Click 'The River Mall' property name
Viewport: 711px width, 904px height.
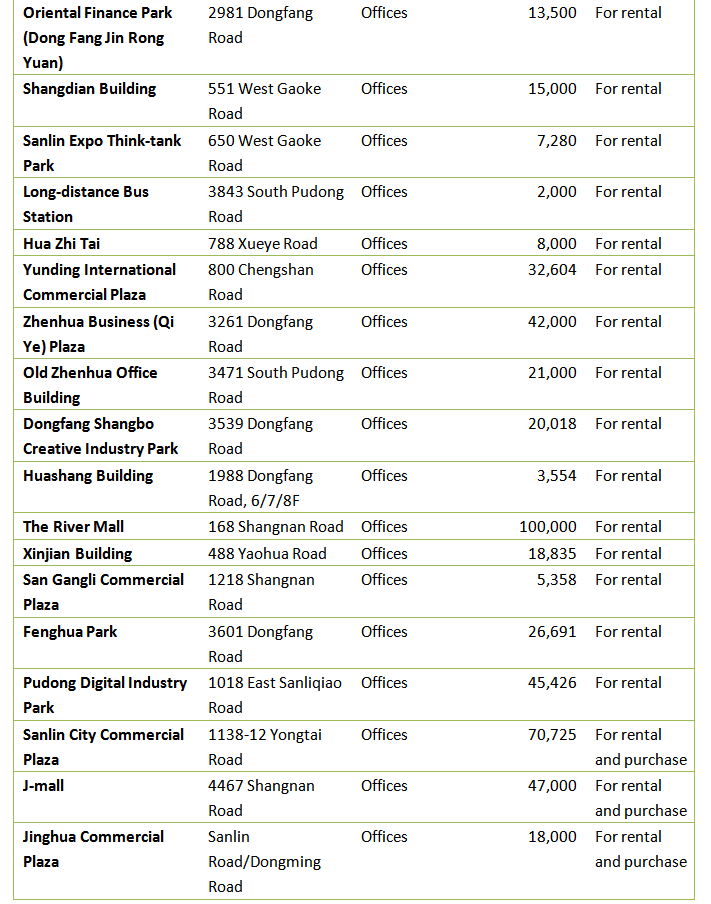(74, 527)
